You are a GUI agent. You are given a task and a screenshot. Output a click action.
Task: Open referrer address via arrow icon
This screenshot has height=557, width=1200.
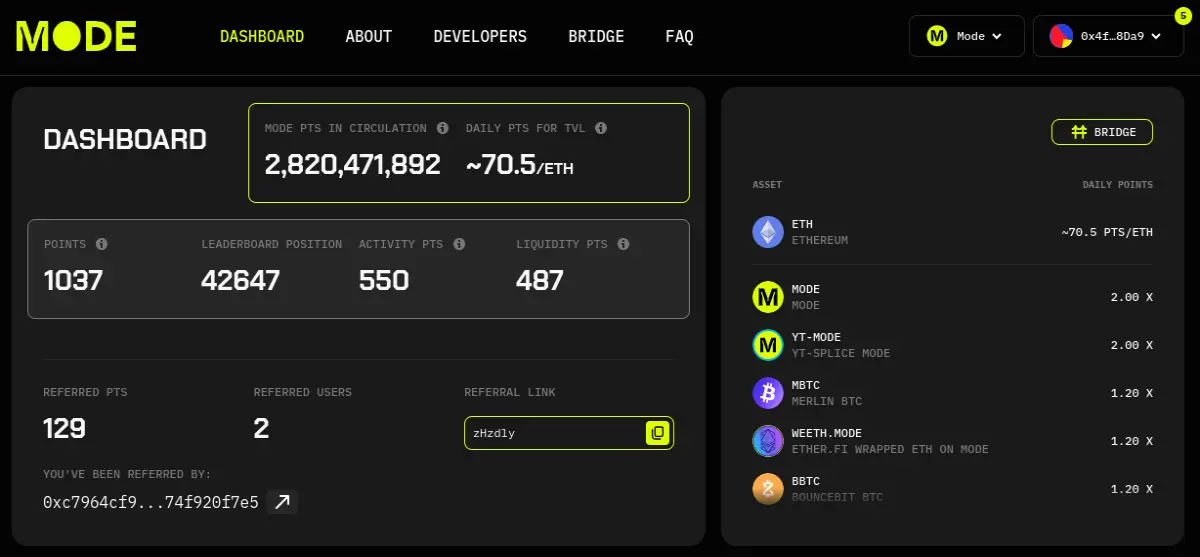(x=283, y=502)
